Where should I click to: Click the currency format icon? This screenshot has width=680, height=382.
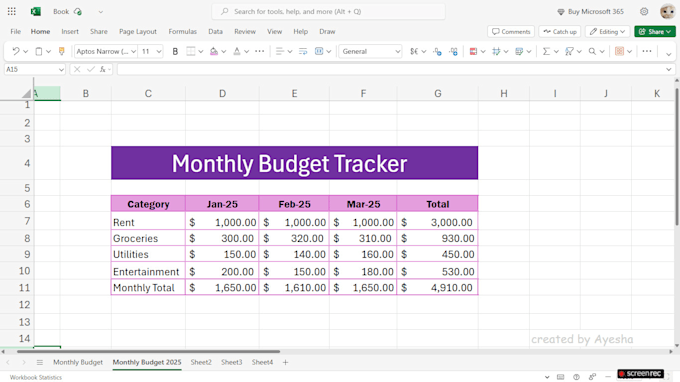[x=414, y=51]
